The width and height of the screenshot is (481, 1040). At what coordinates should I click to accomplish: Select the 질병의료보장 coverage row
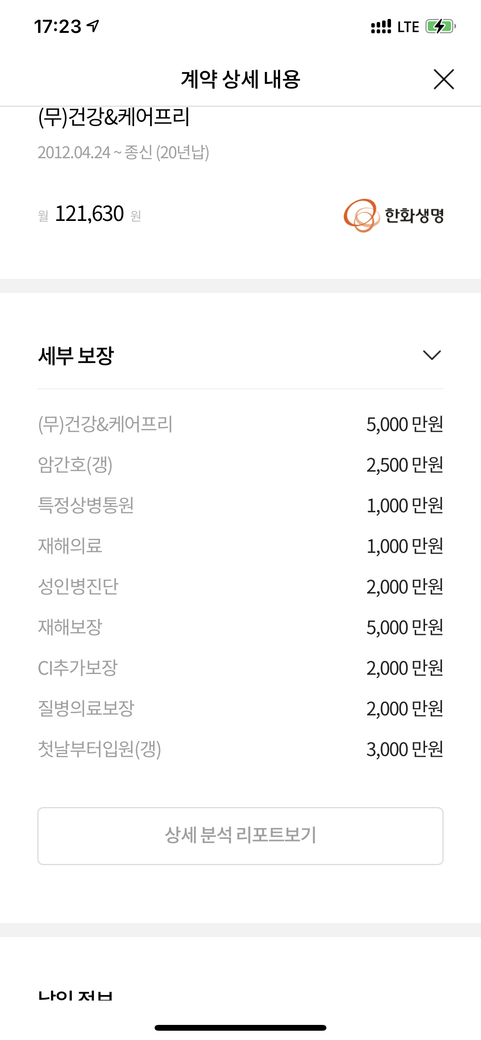click(x=240, y=709)
